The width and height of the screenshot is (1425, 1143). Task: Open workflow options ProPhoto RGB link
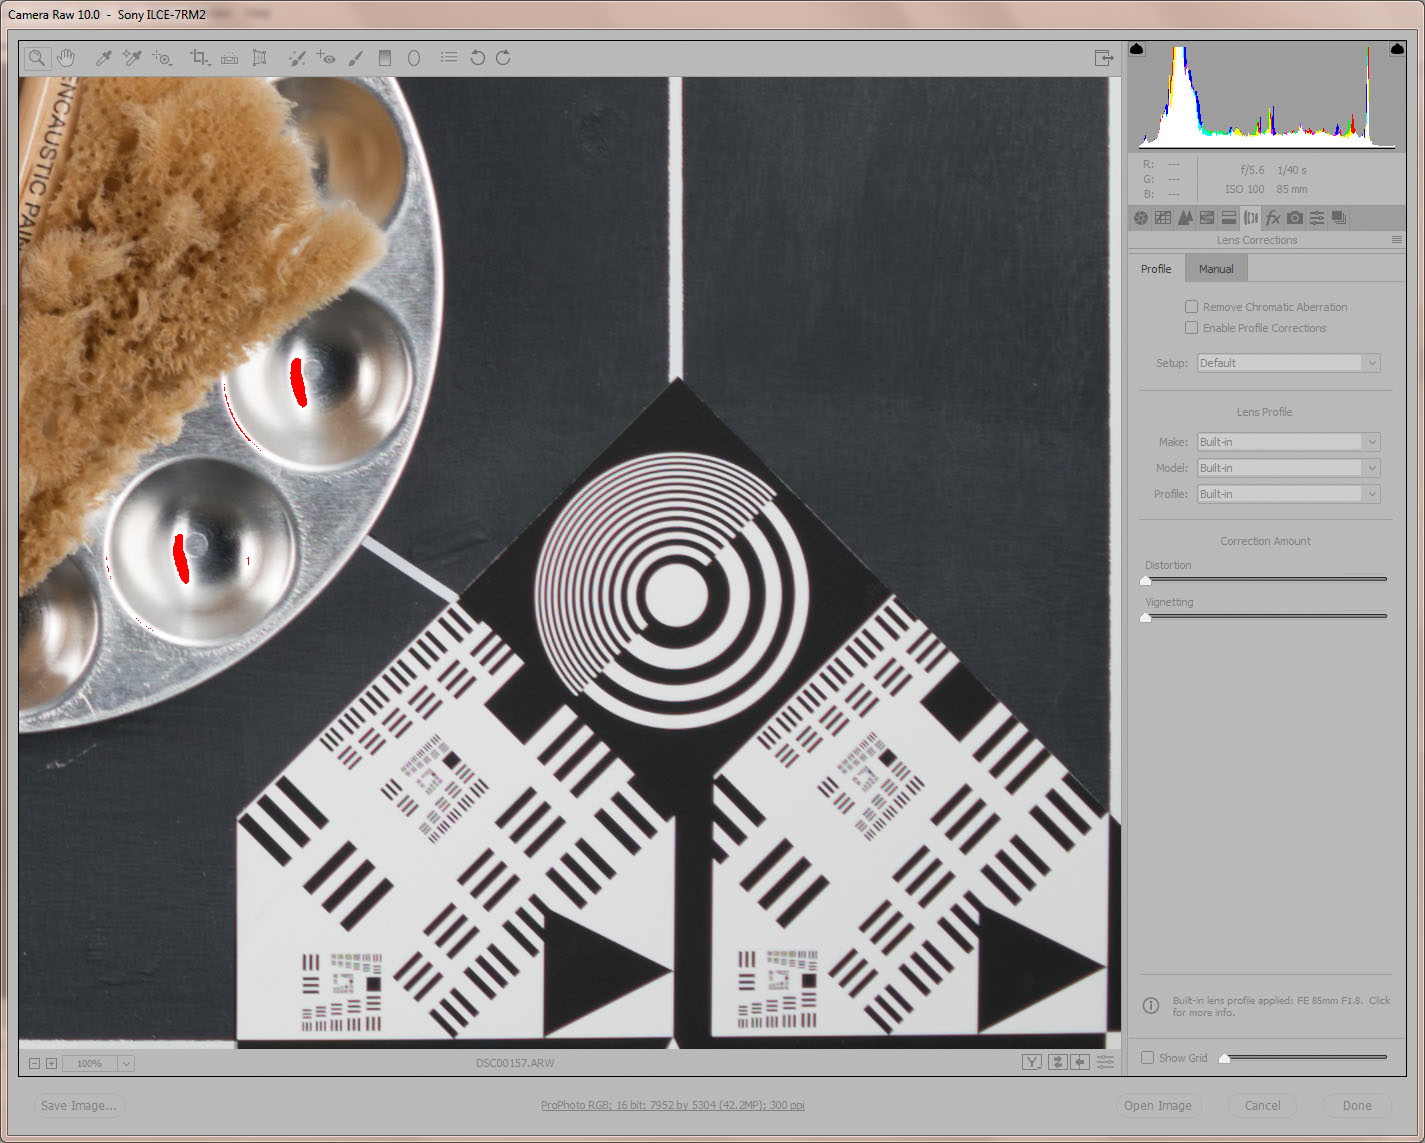pos(673,1106)
